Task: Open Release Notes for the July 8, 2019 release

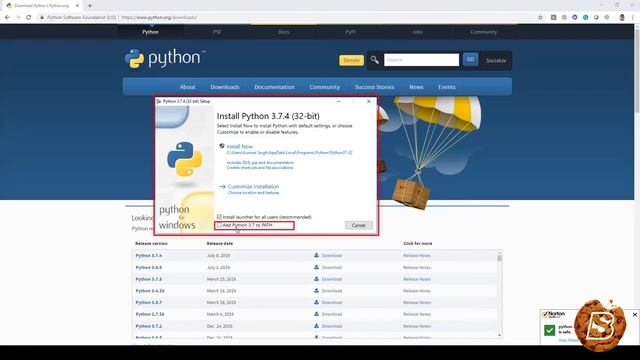Action: [417, 256]
